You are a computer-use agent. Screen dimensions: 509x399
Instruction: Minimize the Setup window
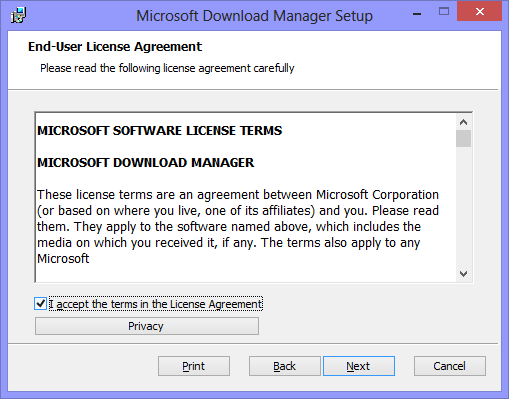point(417,12)
